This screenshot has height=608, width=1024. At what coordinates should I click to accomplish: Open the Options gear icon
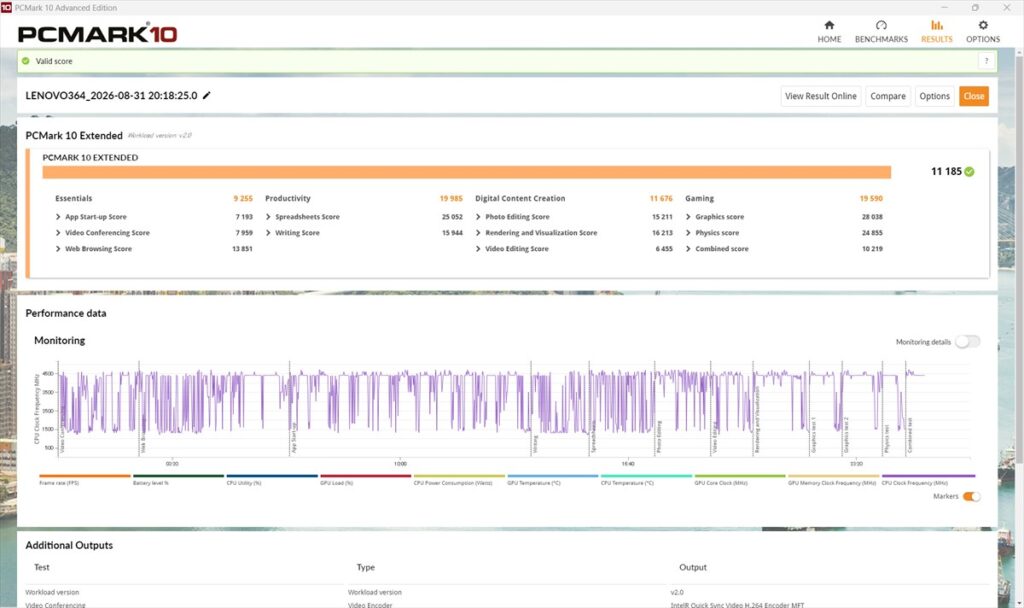pos(983,25)
